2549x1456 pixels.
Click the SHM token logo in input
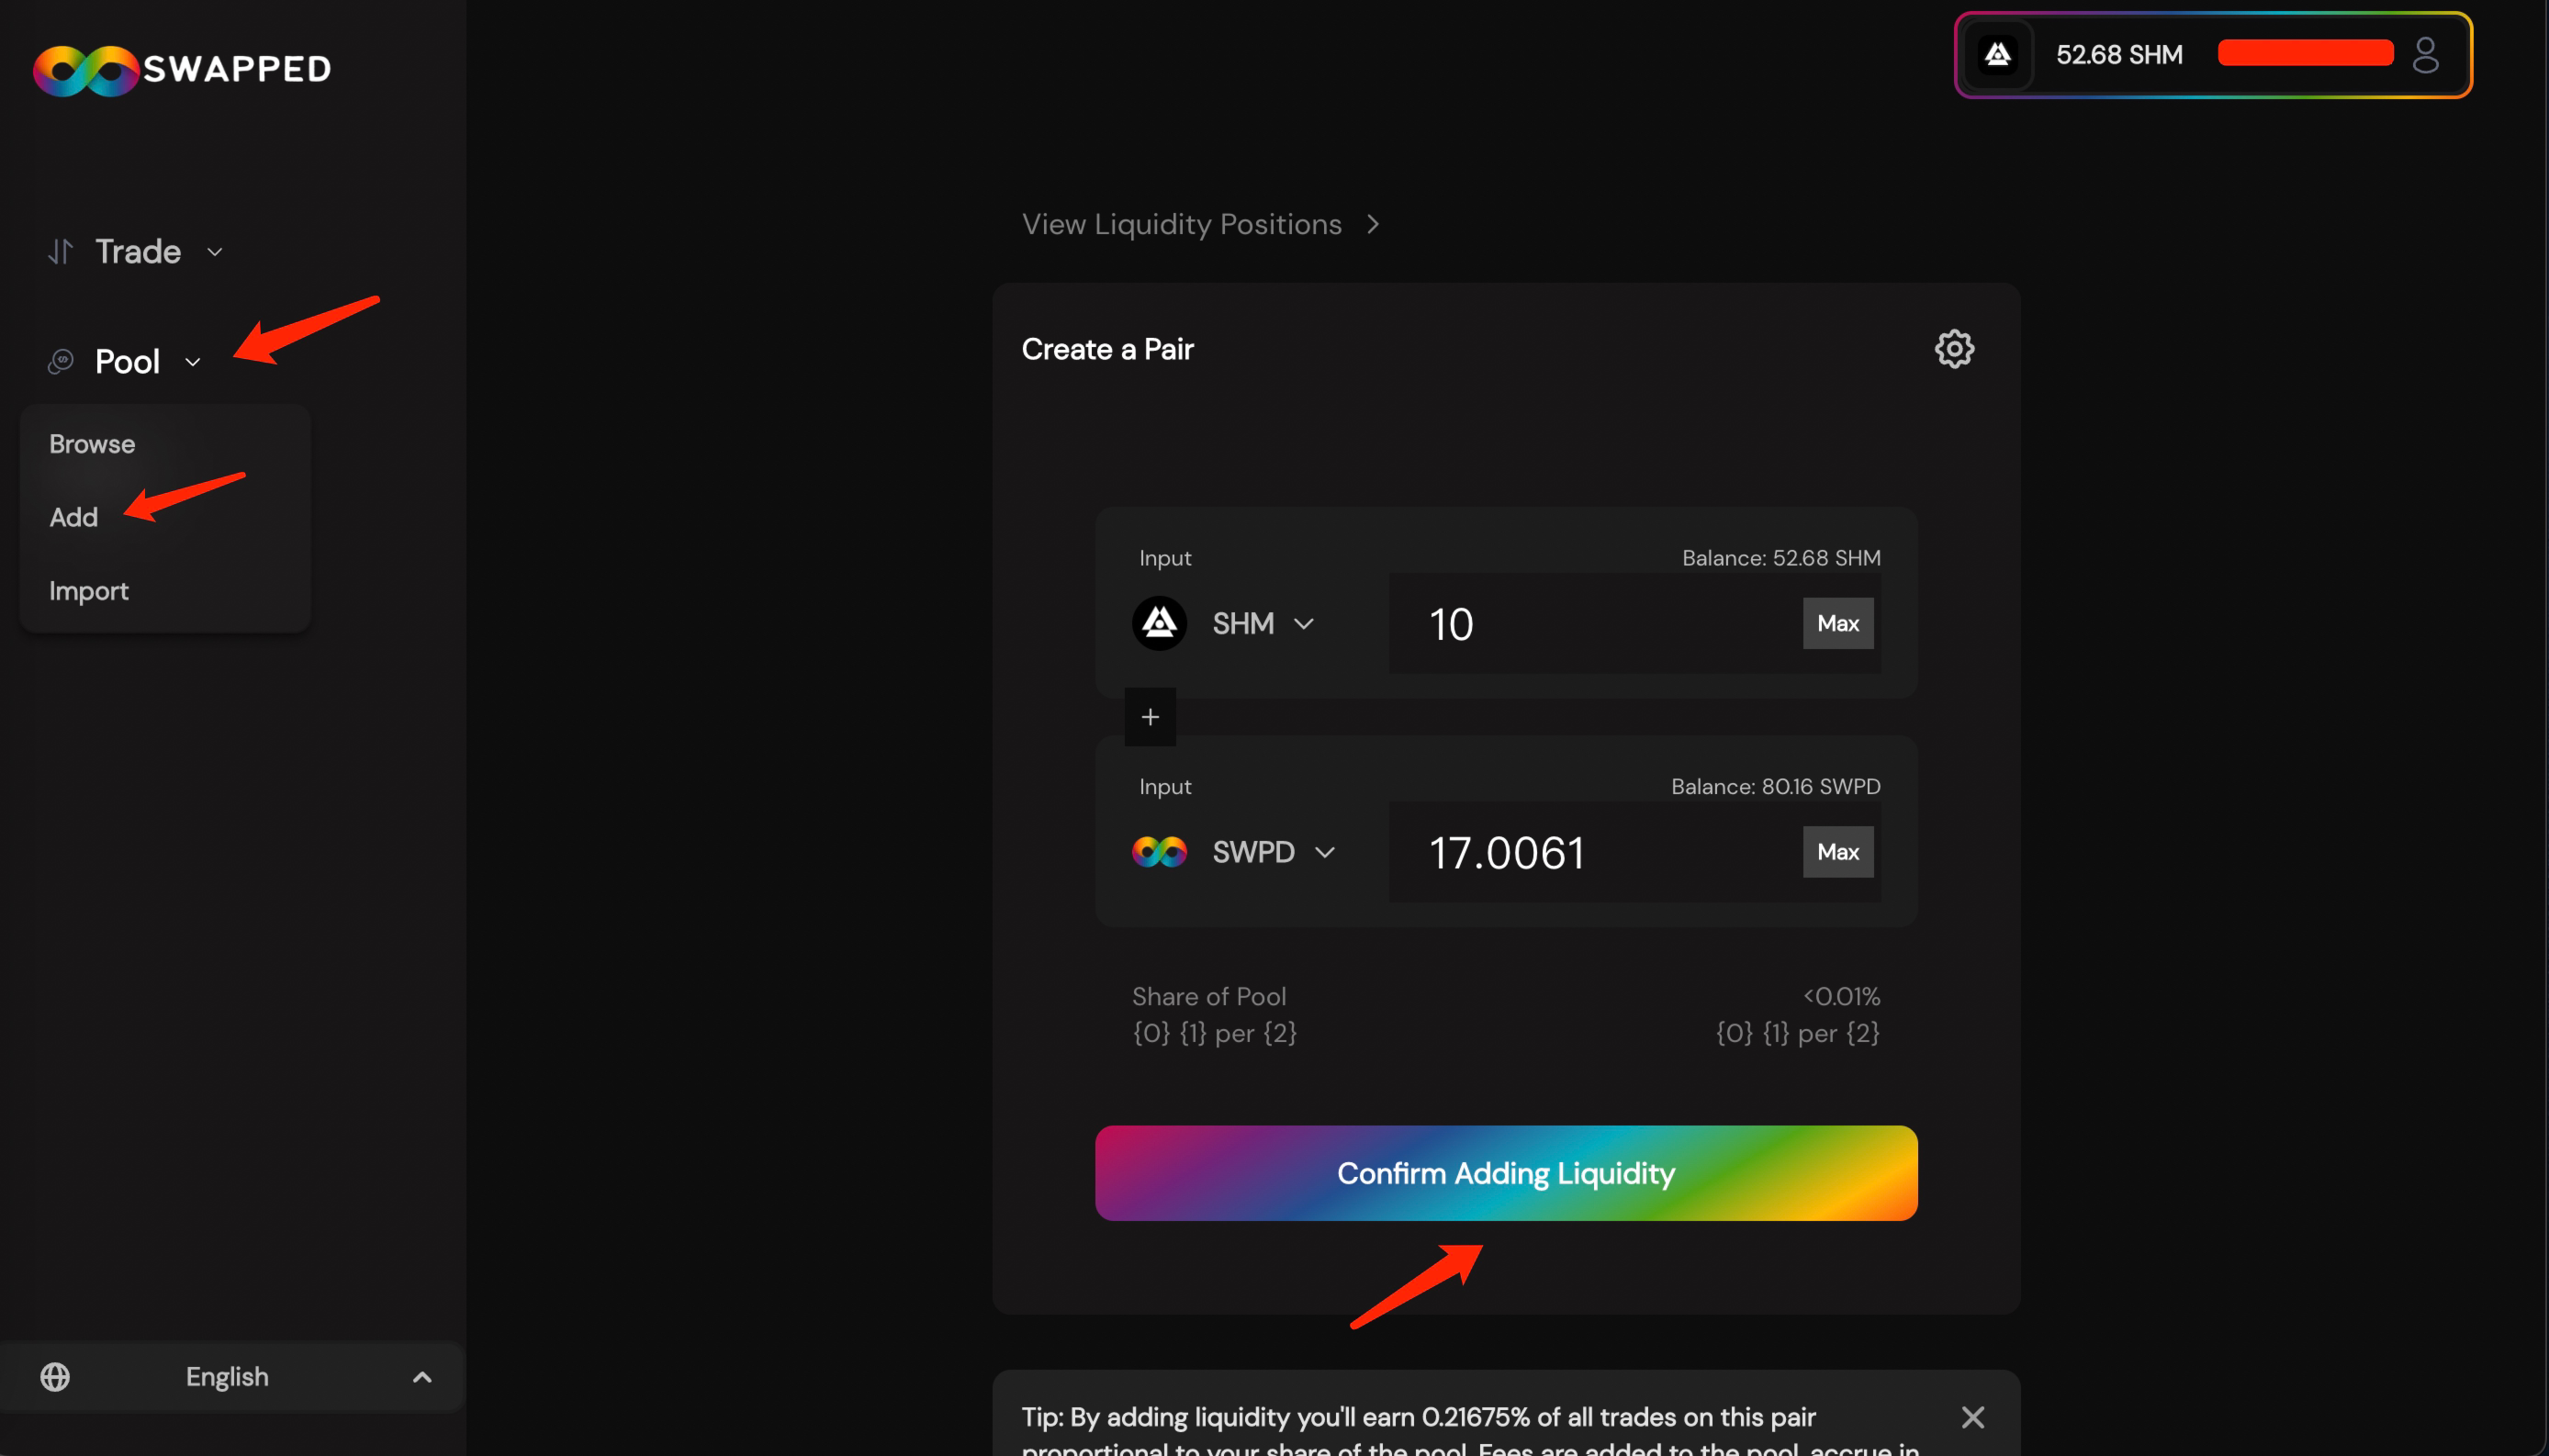(x=1159, y=623)
